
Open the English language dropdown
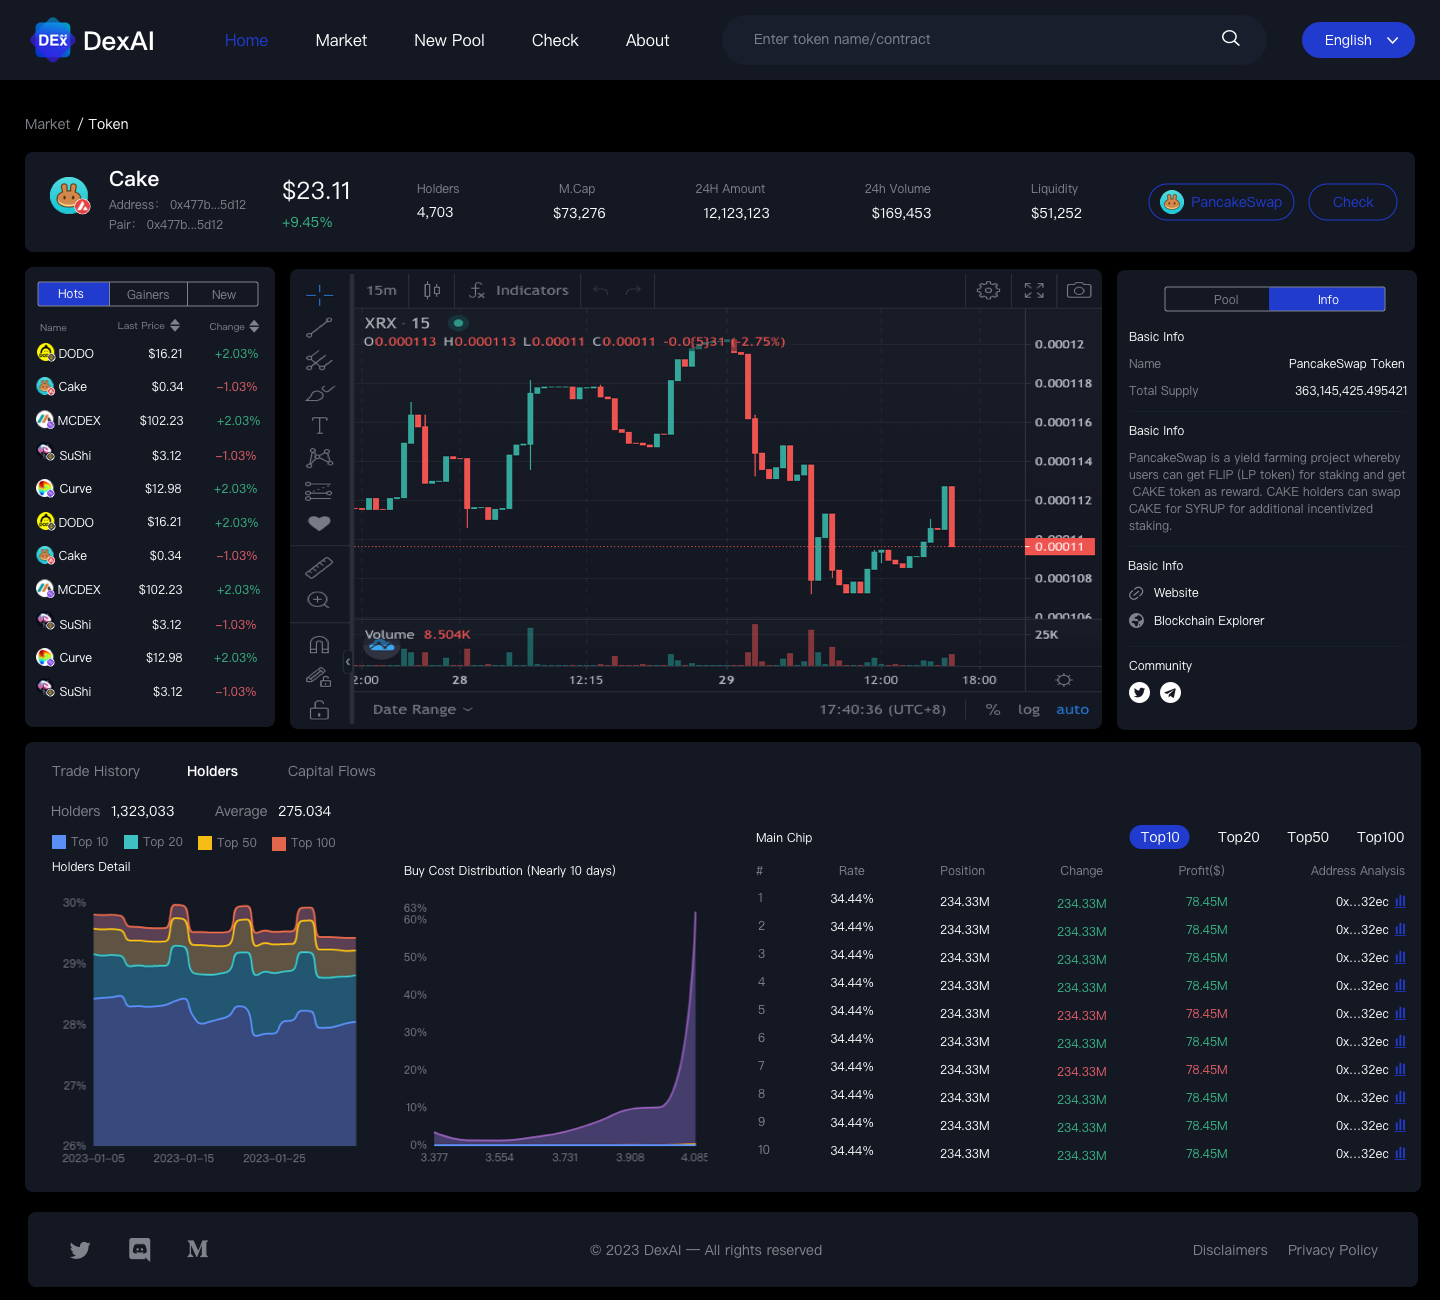pos(1358,40)
